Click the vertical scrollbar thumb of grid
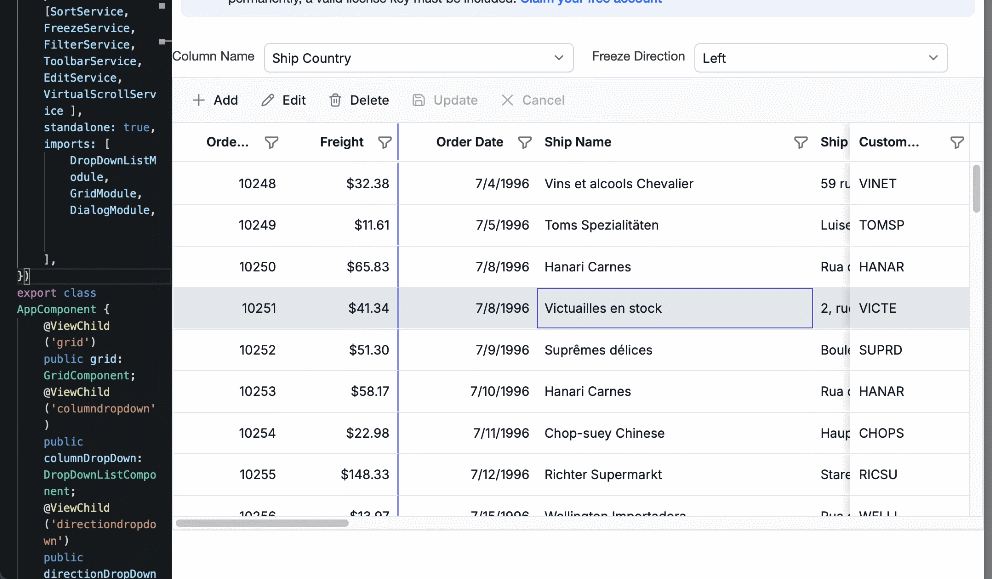 (x=977, y=188)
